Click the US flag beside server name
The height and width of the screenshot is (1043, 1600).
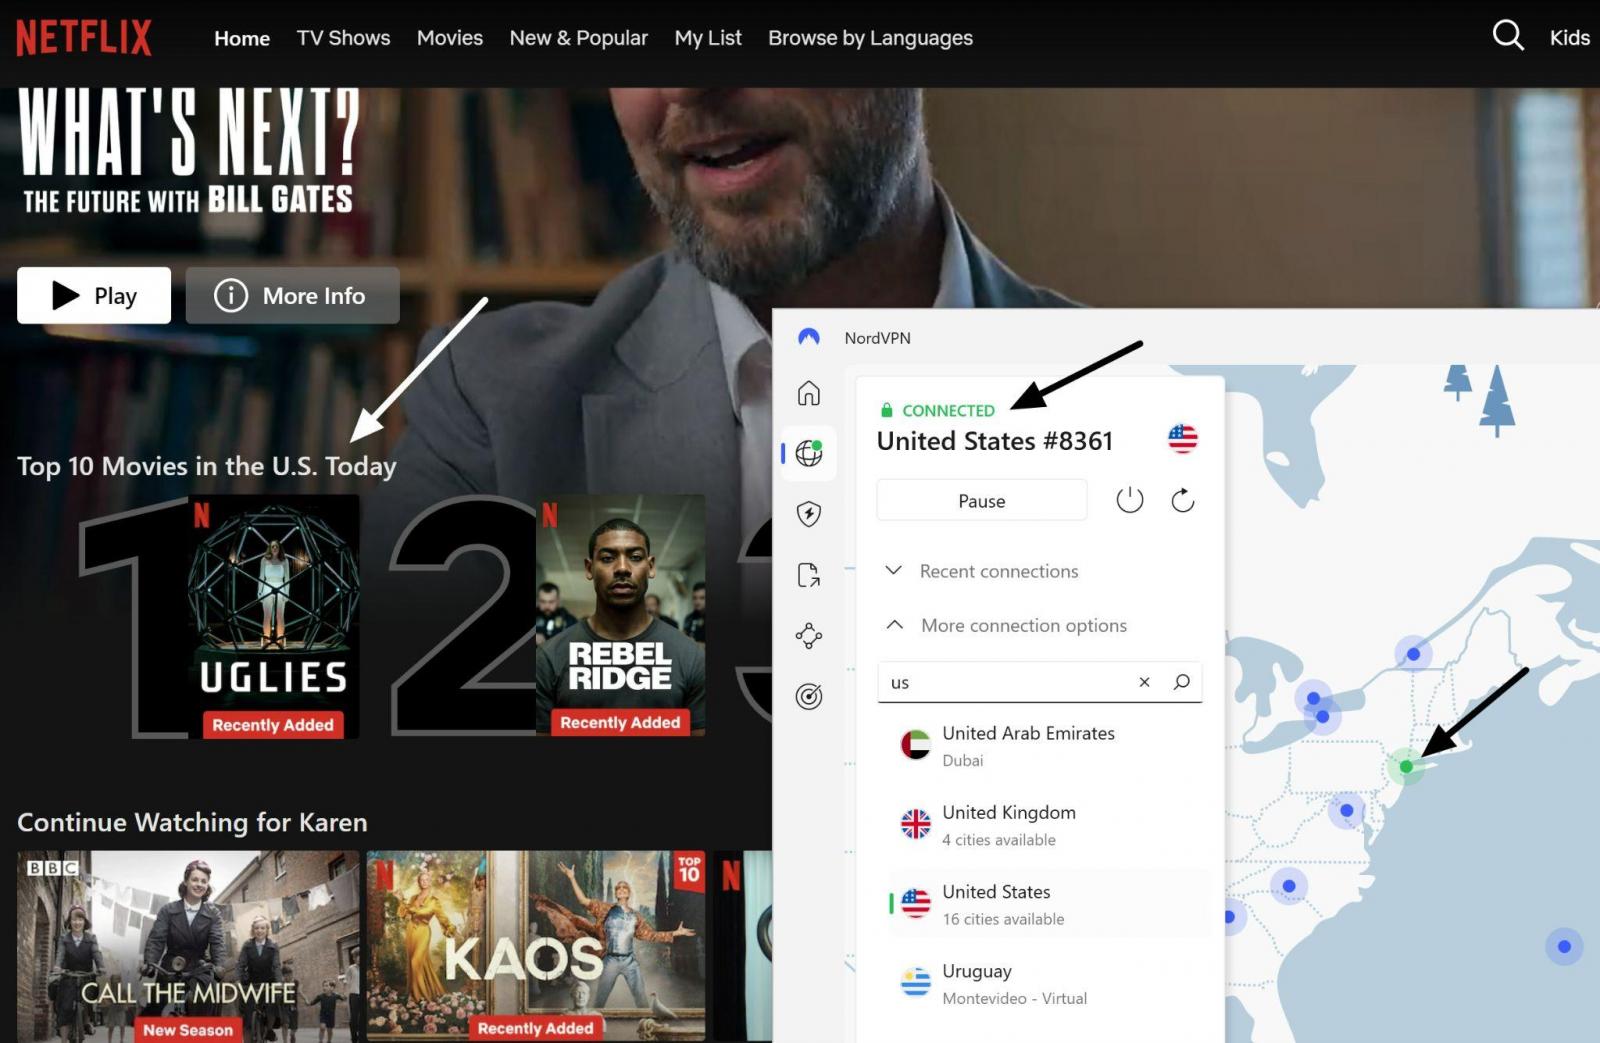point(1182,439)
